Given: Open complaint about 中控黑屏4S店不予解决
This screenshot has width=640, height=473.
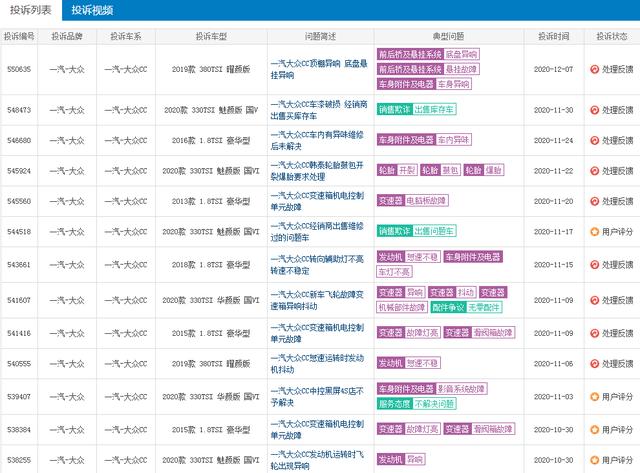Looking at the screenshot, I should click(x=317, y=397).
